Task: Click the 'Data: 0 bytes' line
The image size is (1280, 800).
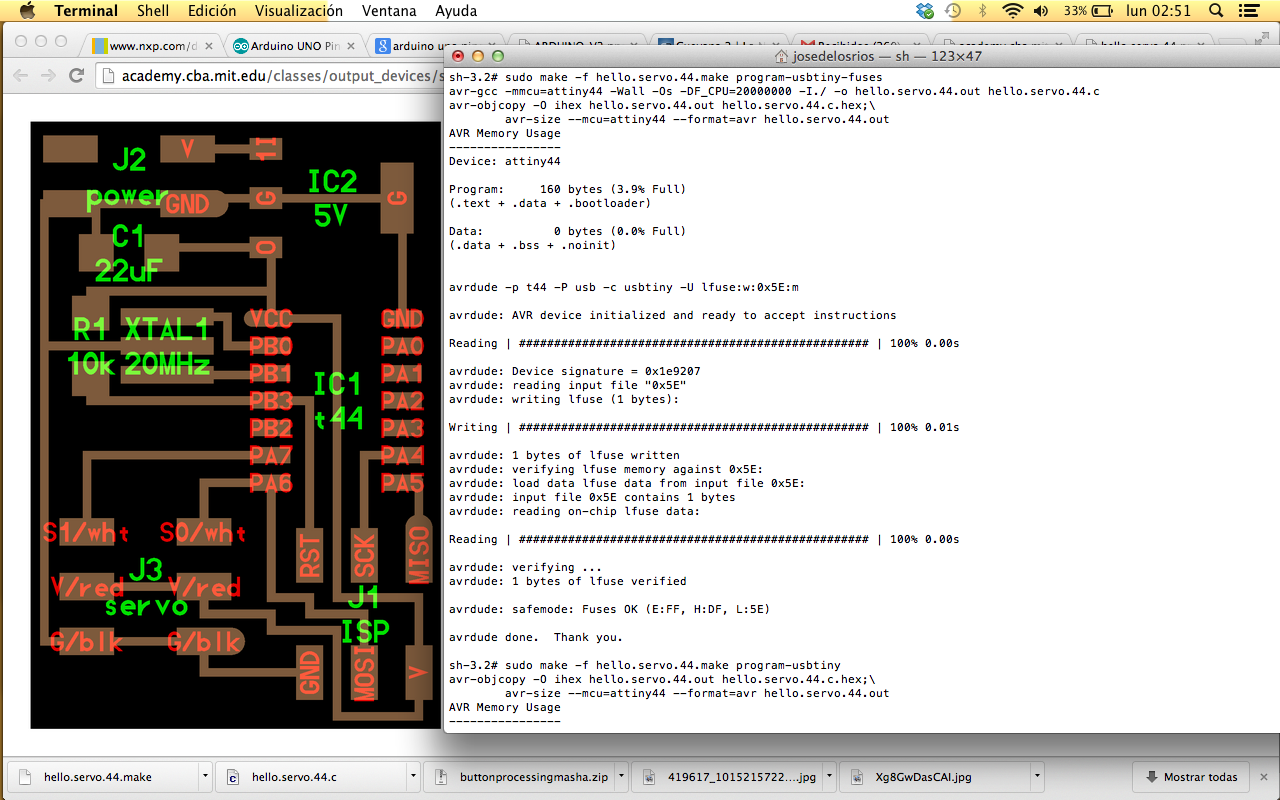Action: pos(568,231)
